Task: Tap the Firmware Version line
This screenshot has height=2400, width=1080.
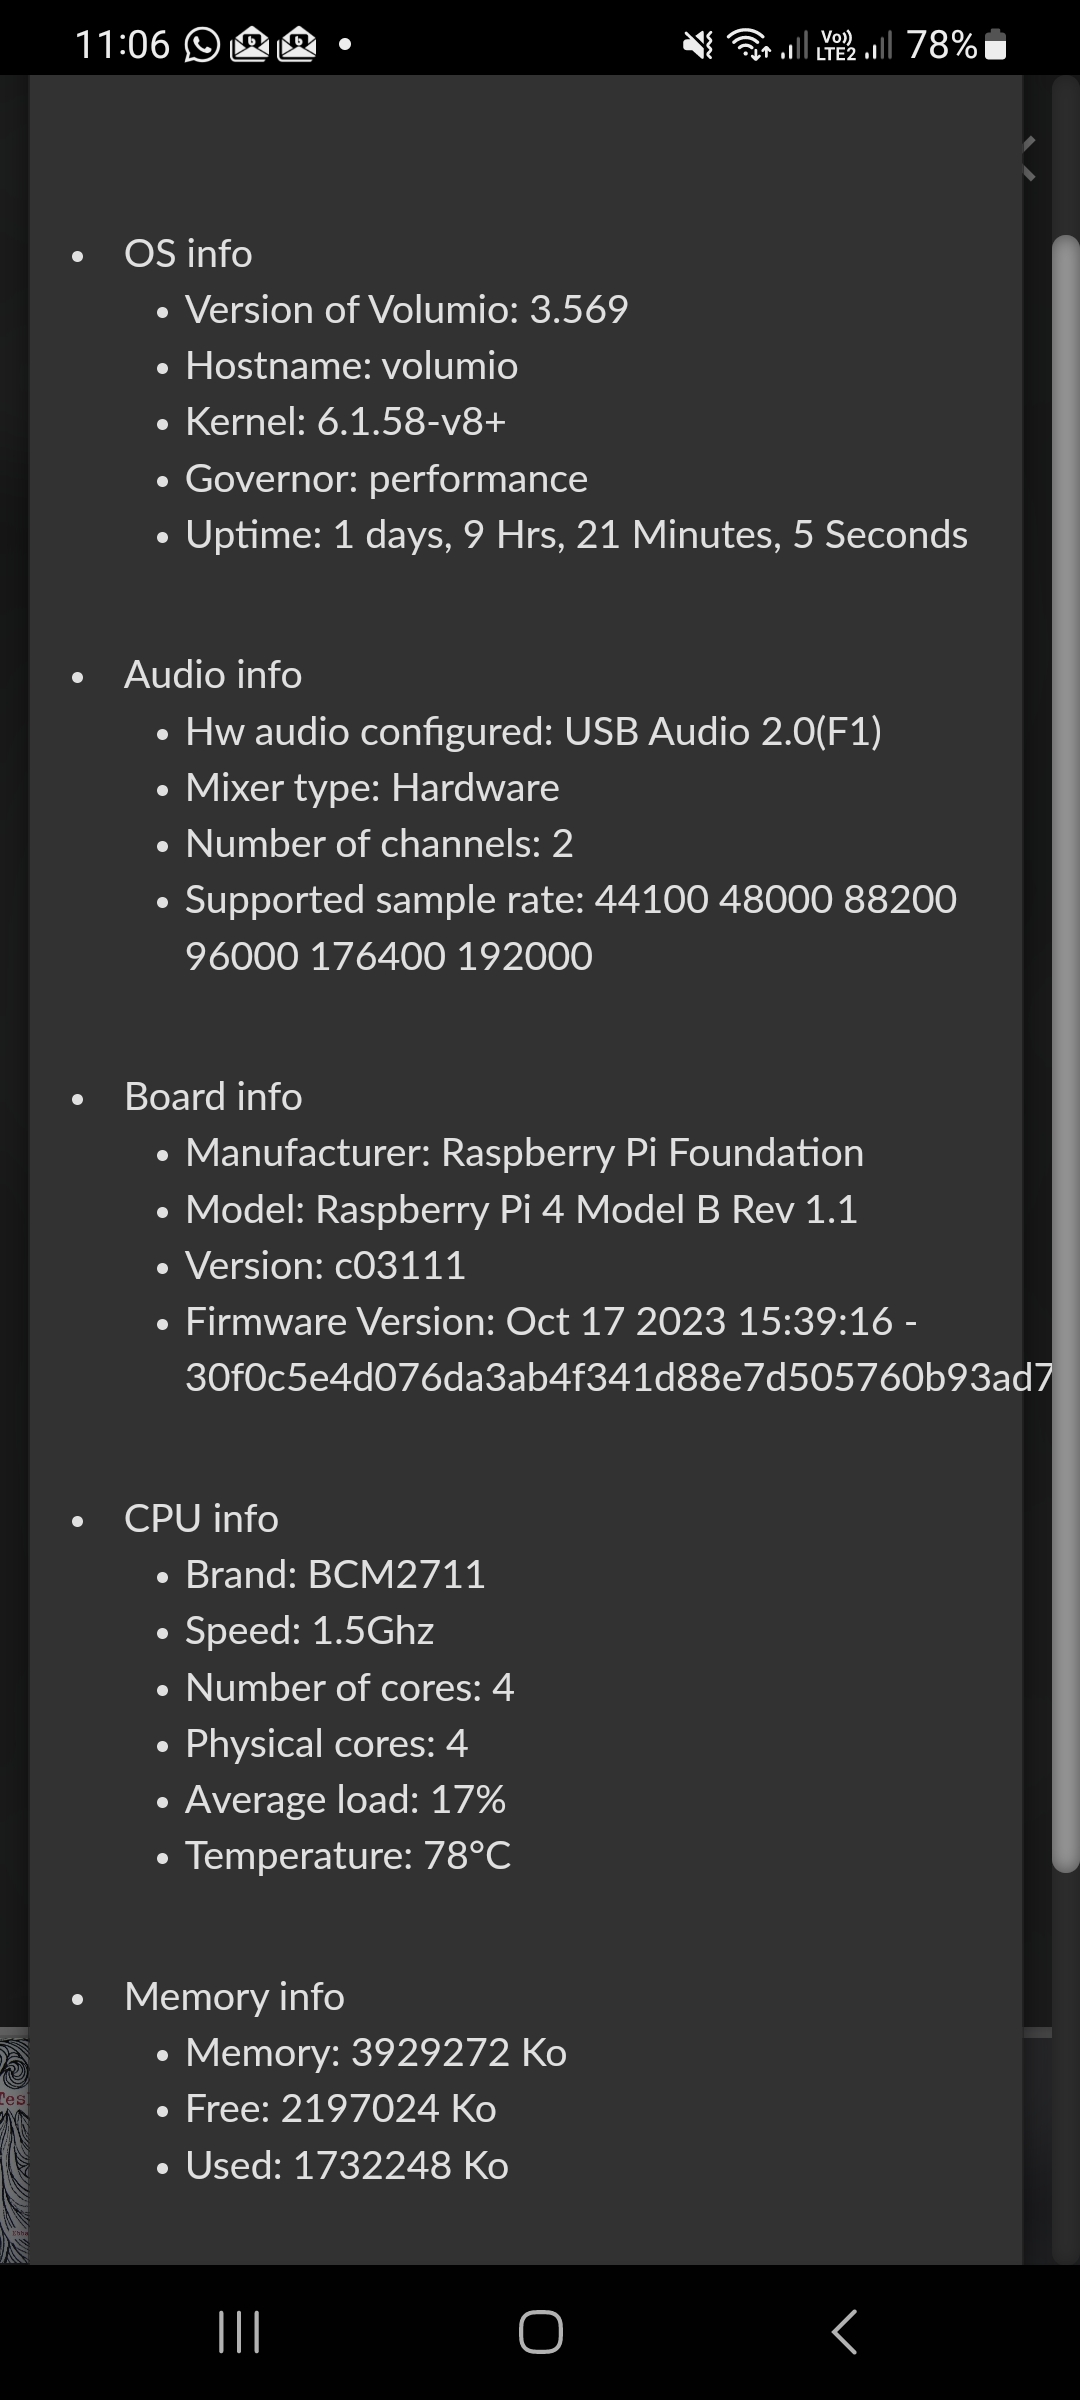Action: (551, 1322)
